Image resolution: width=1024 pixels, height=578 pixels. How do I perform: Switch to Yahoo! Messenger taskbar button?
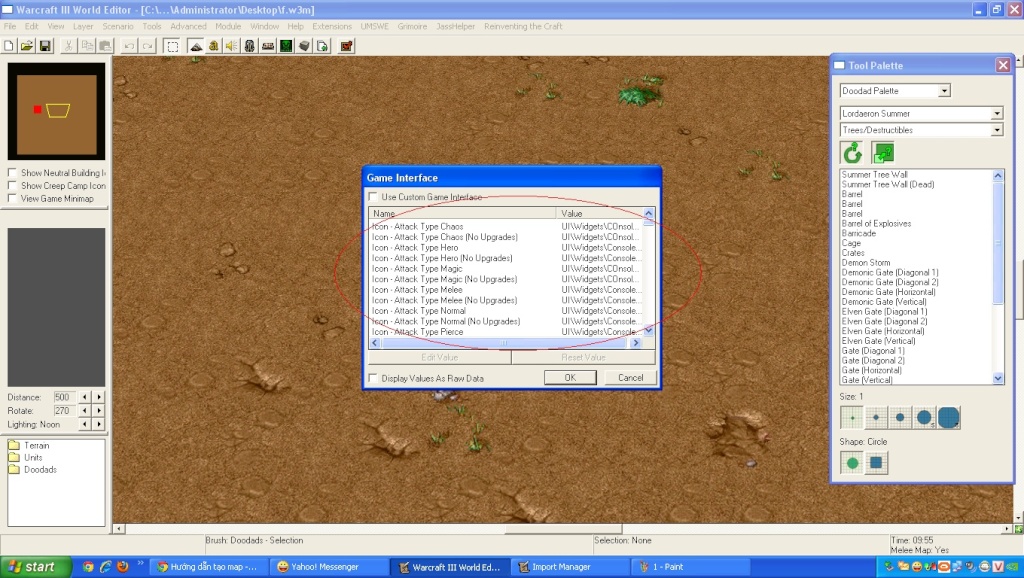point(328,567)
